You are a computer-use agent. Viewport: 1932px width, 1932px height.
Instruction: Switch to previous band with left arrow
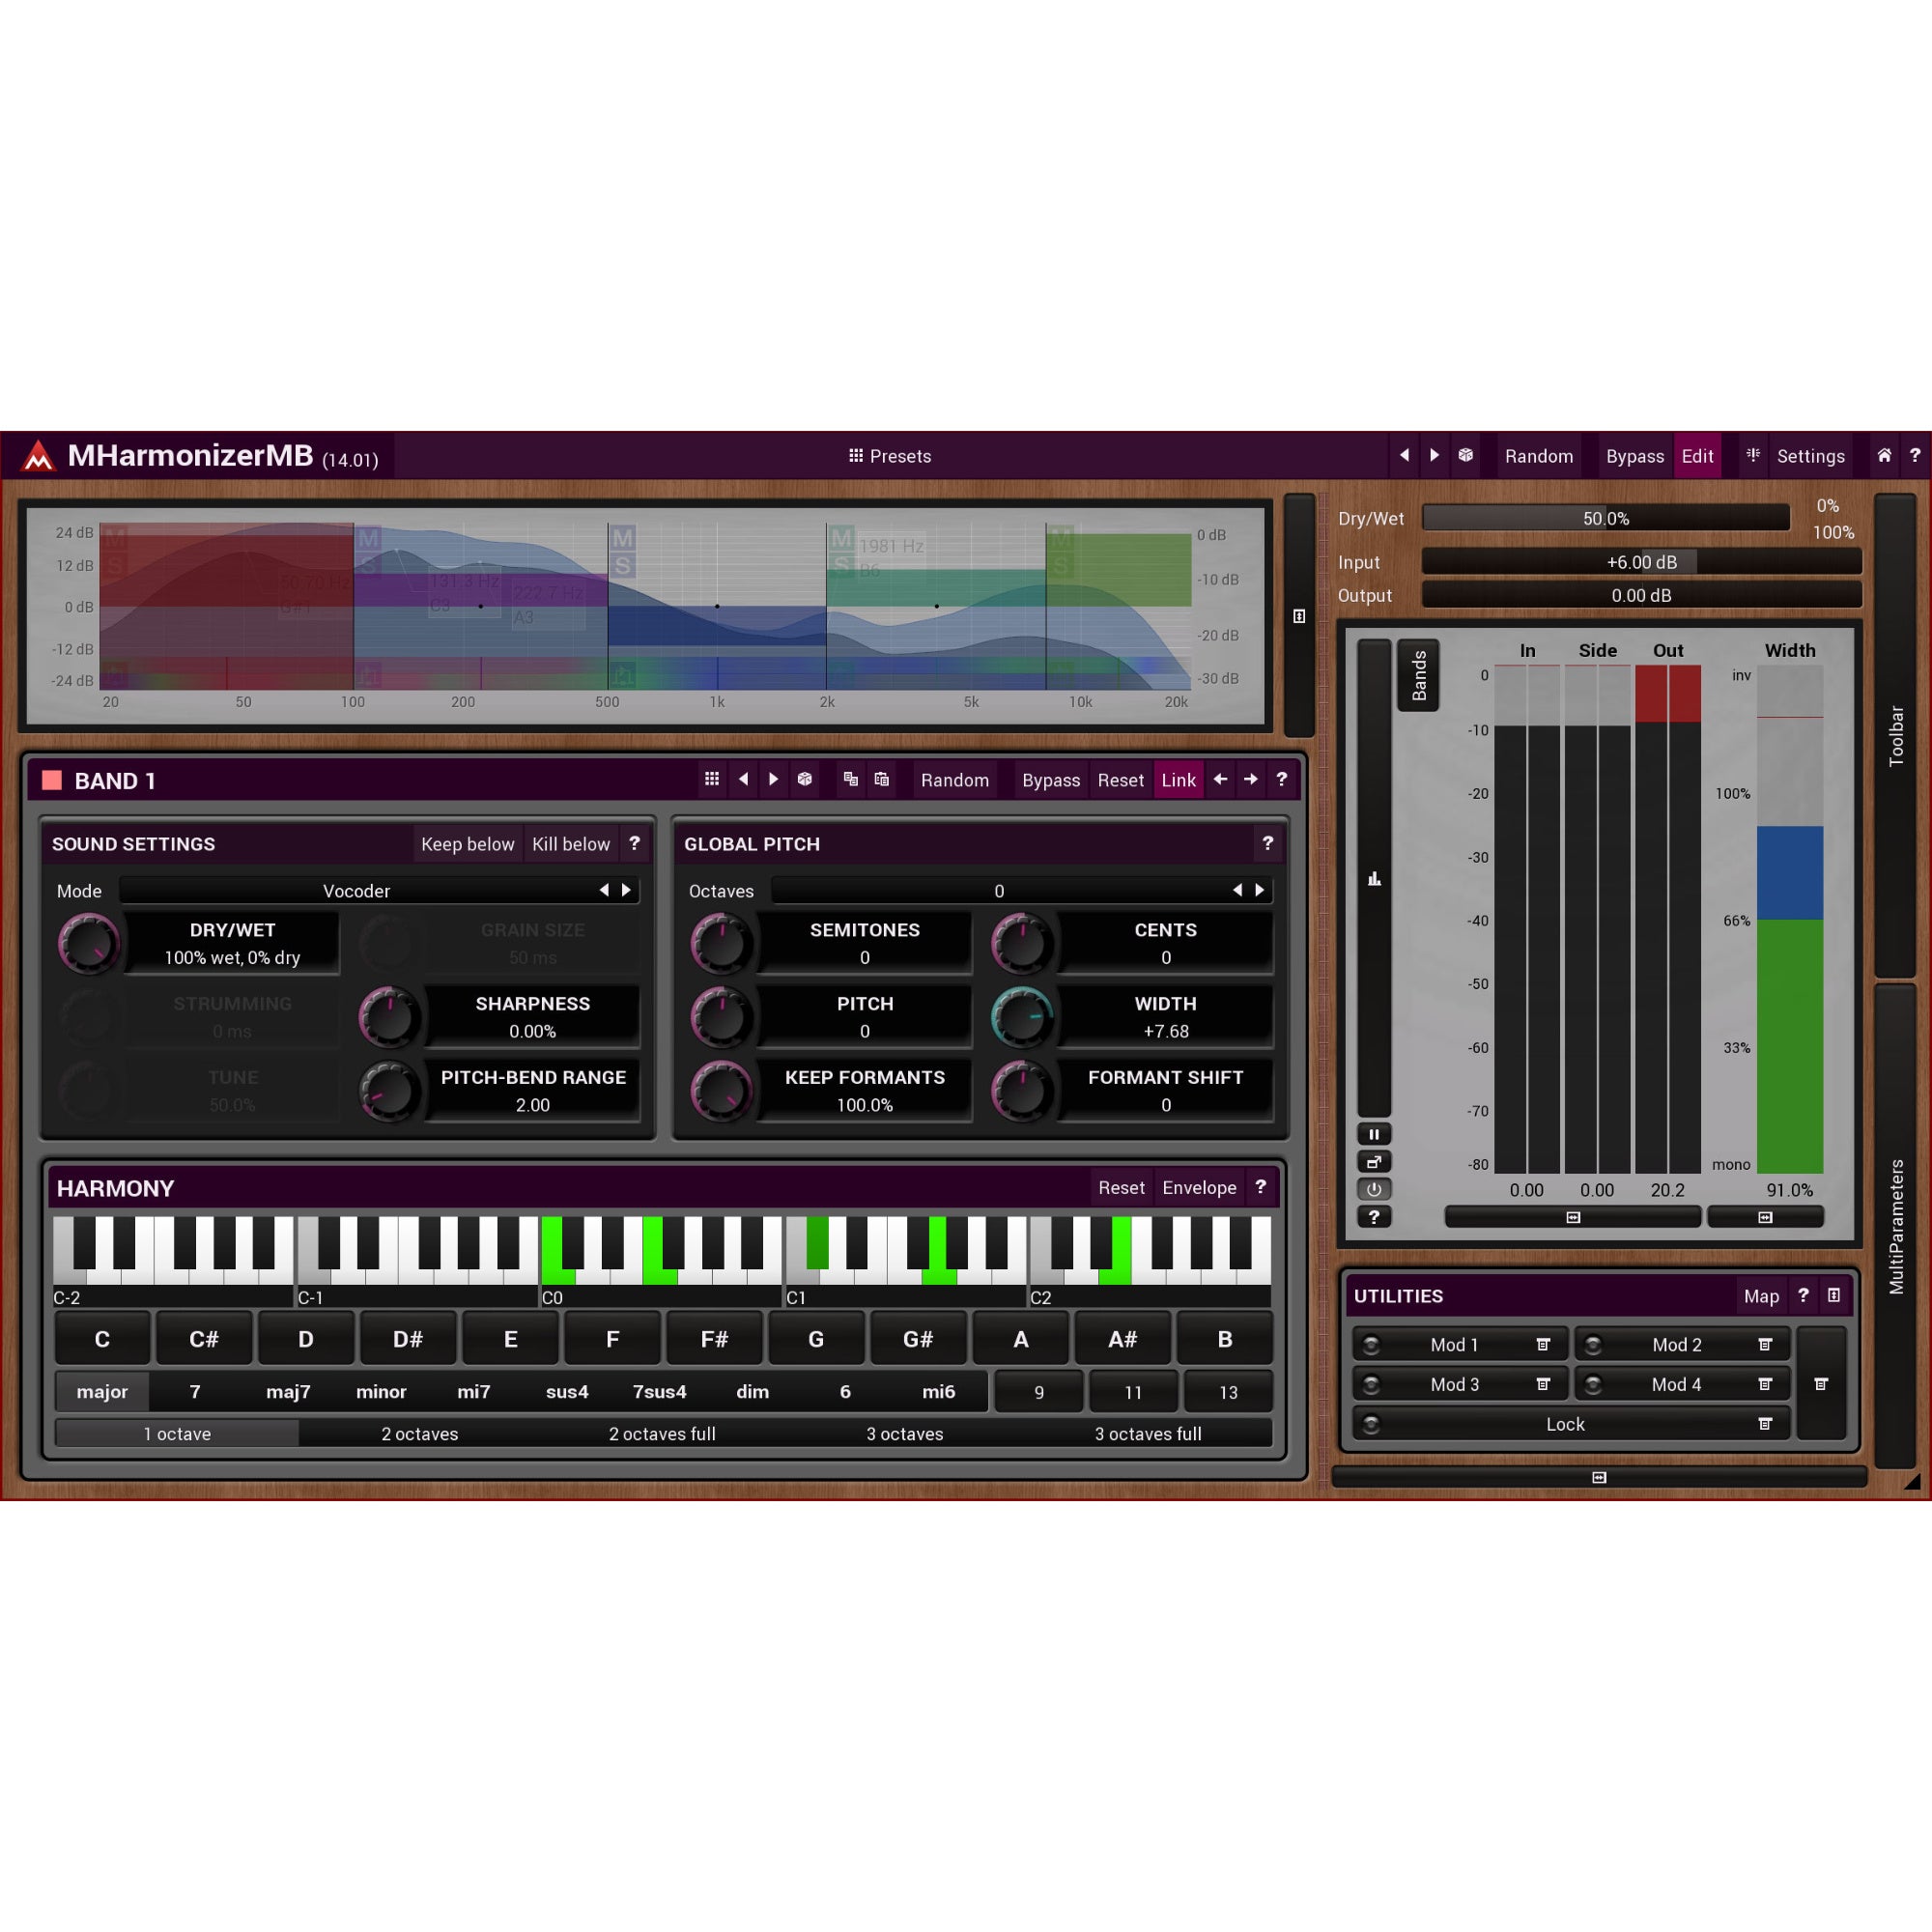(1220, 779)
